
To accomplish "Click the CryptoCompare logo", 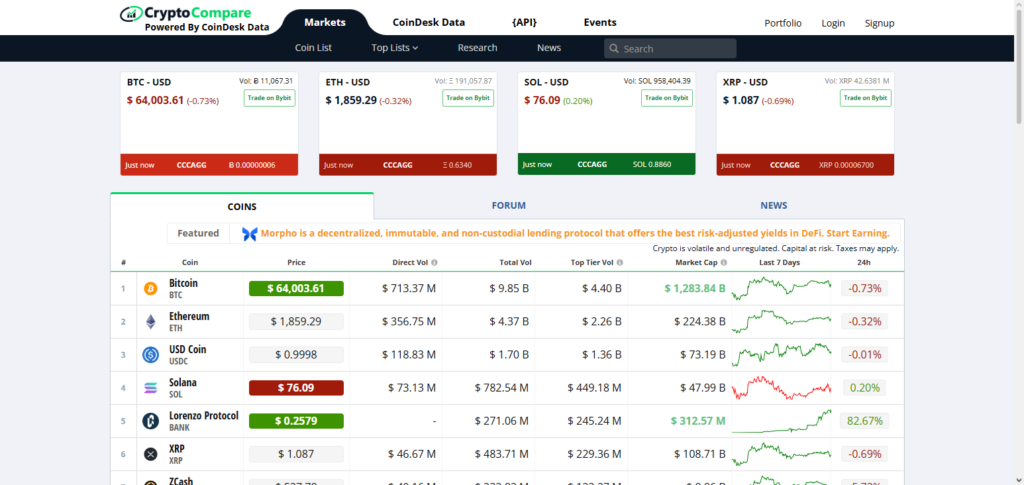I will (x=195, y=20).
